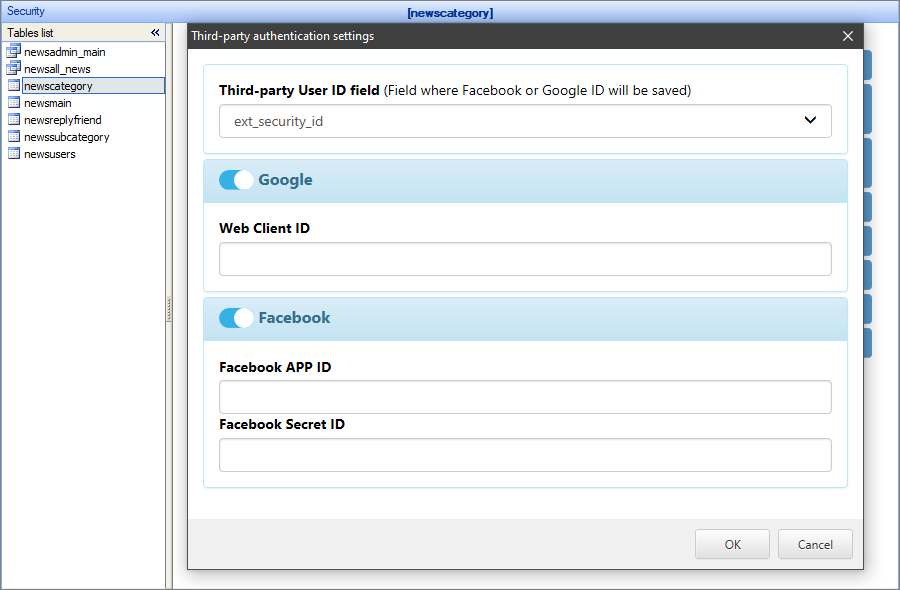Viewport: 900px width, 590px height.
Task: Click the Web Client ID input field
Action: tap(525, 259)
